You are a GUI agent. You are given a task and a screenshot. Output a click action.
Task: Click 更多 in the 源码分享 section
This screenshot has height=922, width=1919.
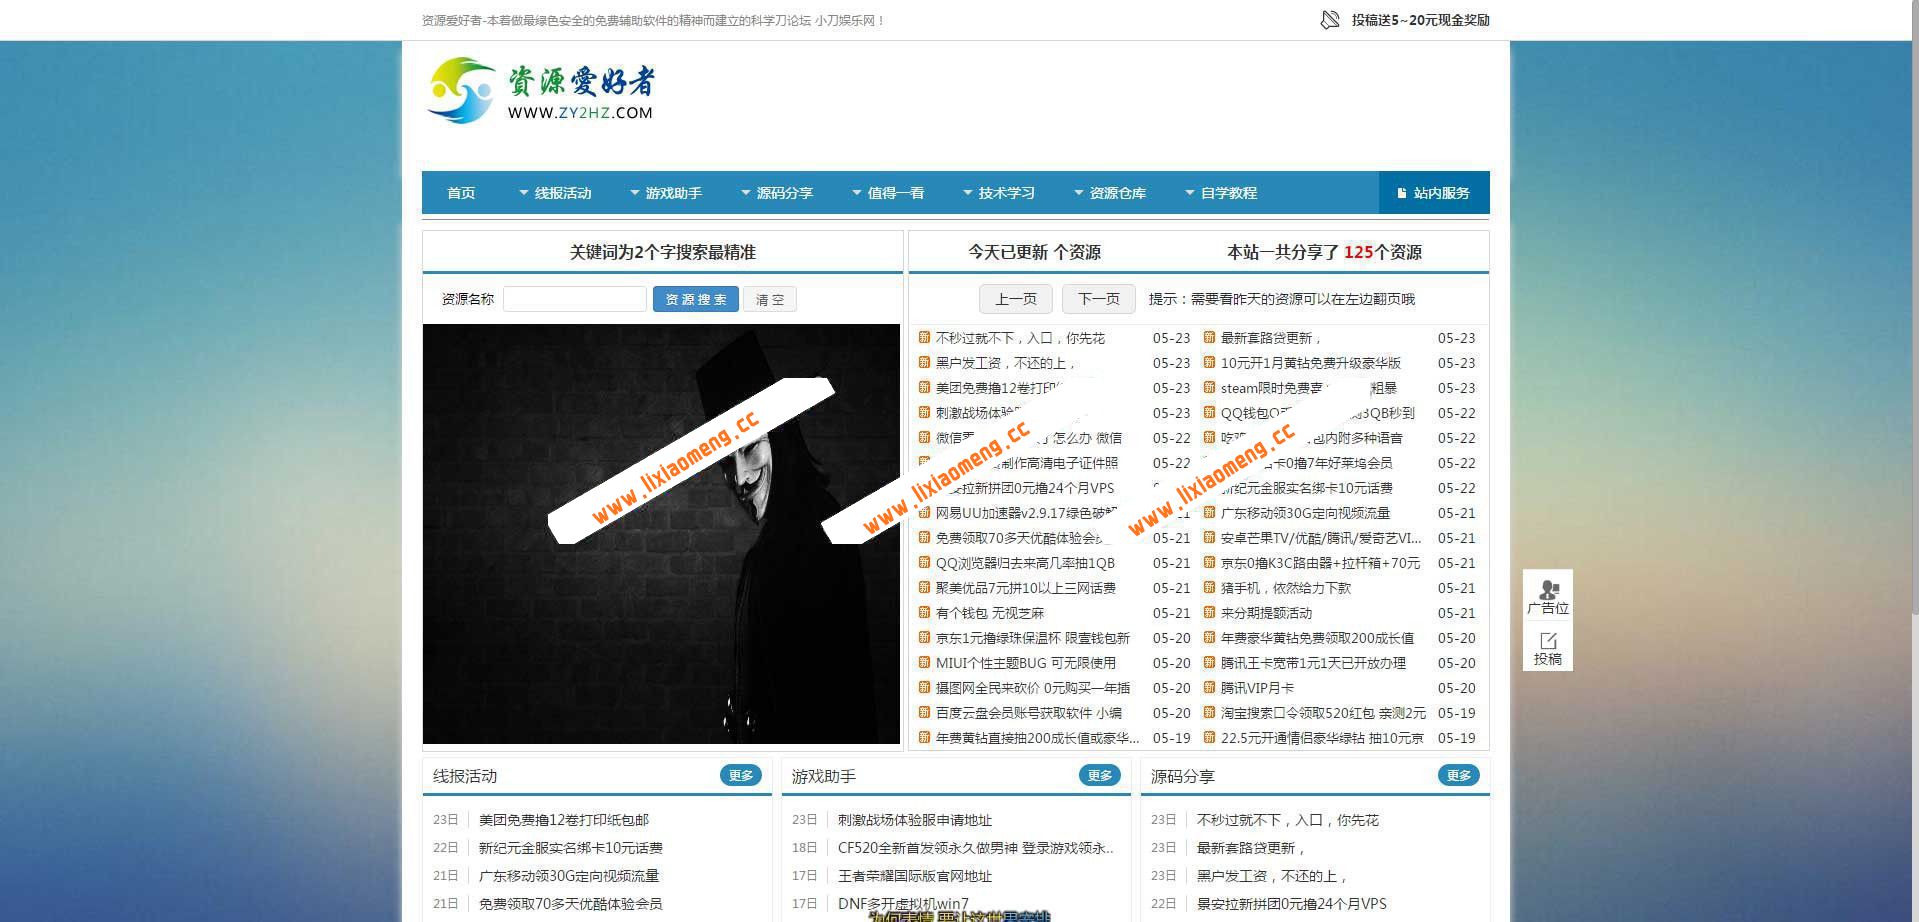point(1459,775)
